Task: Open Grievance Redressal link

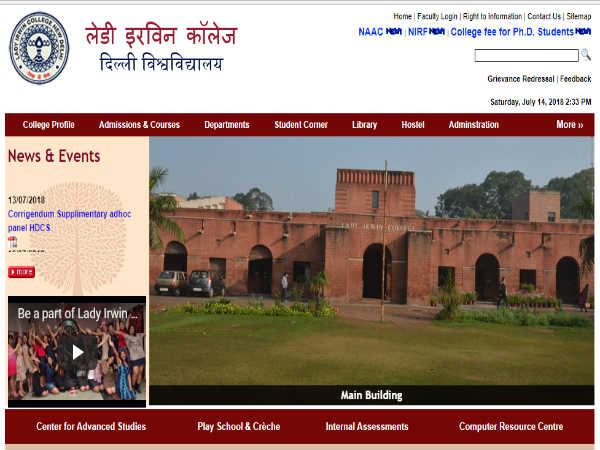Action: click(520, 78)
